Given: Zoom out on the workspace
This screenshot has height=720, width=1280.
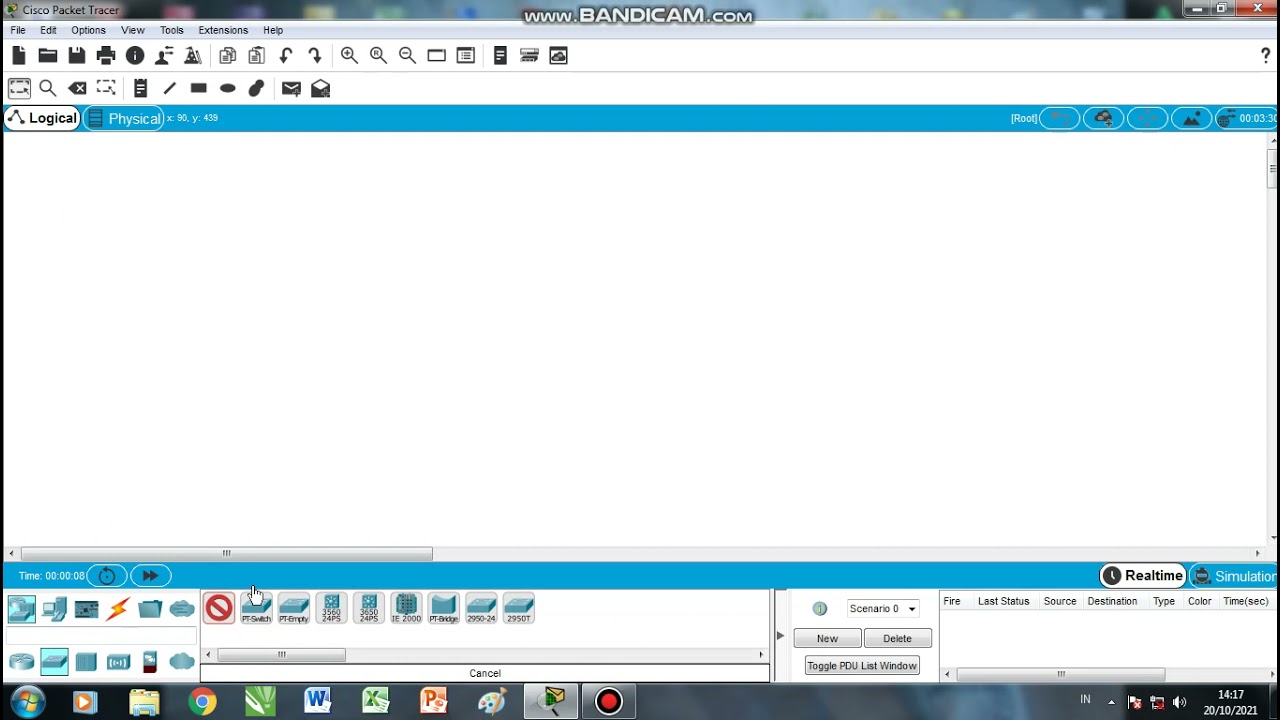Looking at the screenshot, I should tap(407, 56).
